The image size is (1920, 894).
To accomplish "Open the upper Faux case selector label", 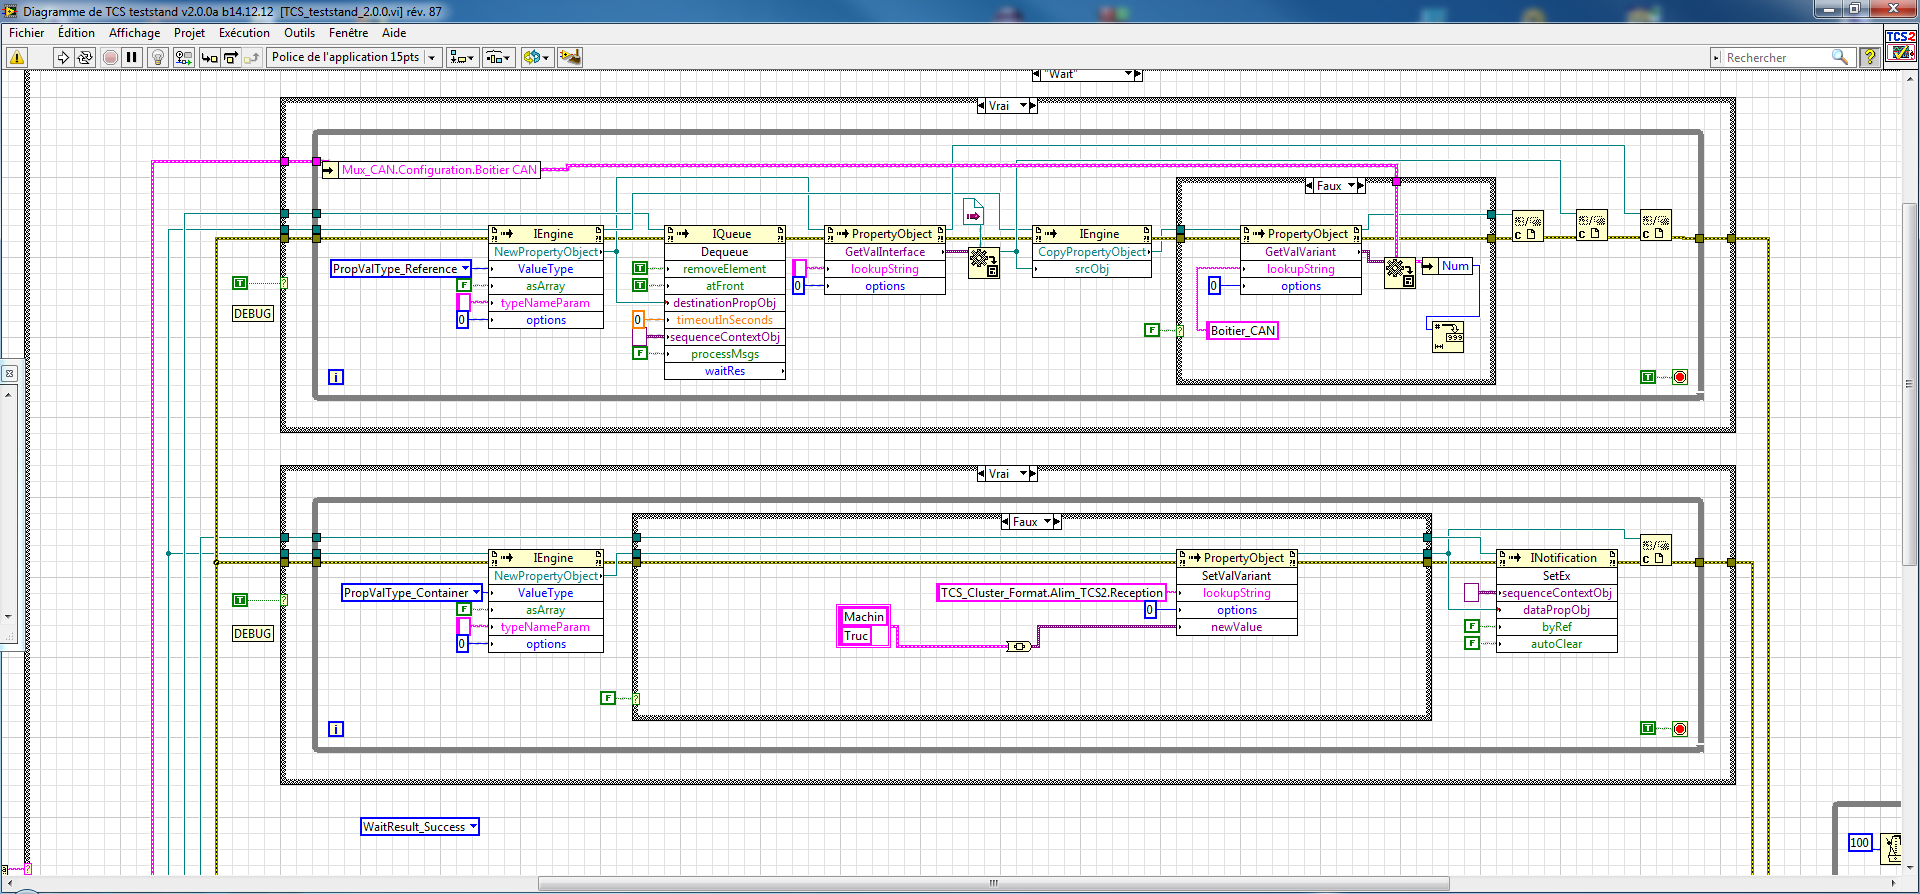I will pyautogui.click(x=1335, y=186).
